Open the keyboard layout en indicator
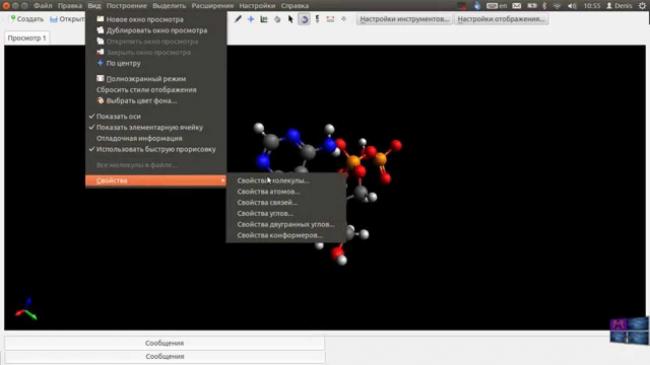 click(497, 6)
